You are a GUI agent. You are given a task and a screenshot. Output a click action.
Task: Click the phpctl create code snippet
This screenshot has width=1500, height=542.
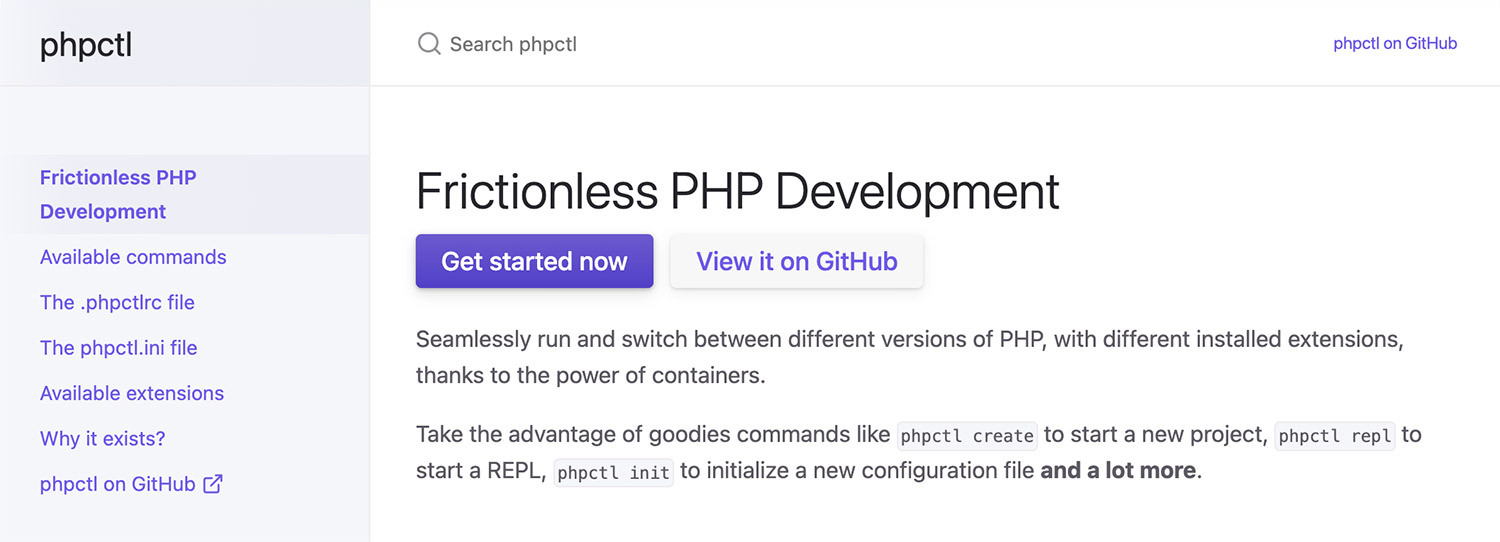966,436
